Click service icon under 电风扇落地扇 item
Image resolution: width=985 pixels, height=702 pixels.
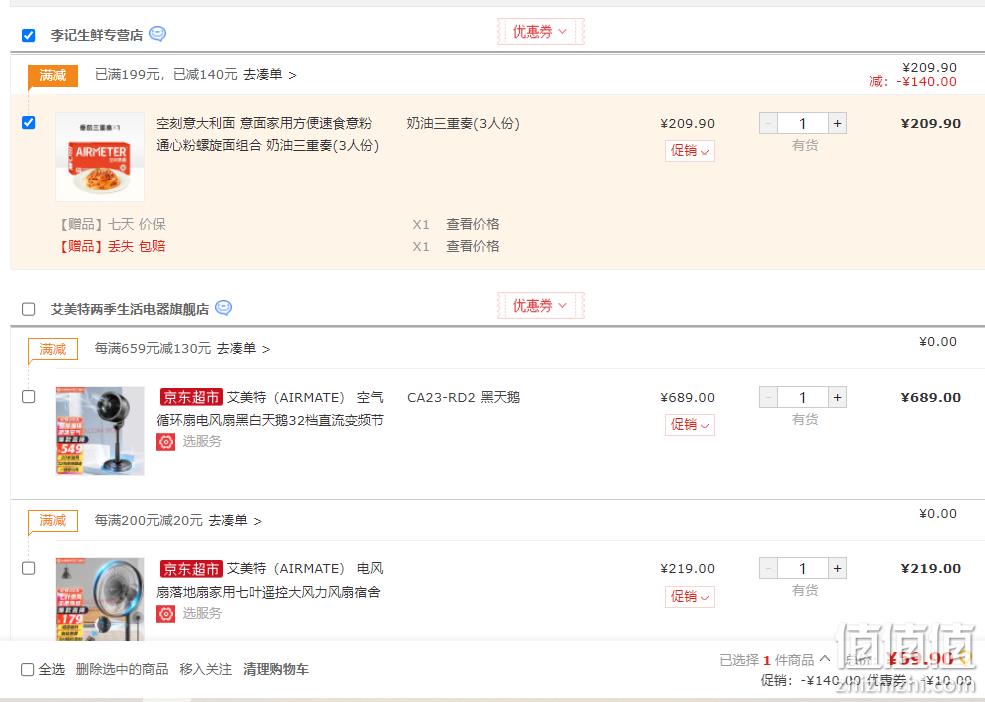point(166,613)
